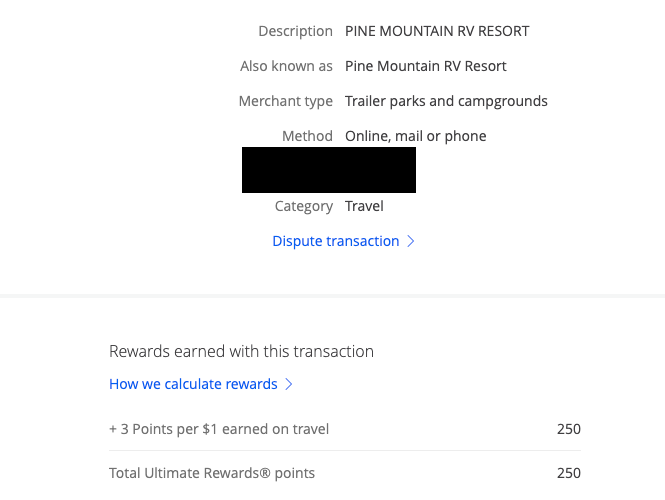Click the arrow next to How we calculate rewards

click(x=289, y=384)
